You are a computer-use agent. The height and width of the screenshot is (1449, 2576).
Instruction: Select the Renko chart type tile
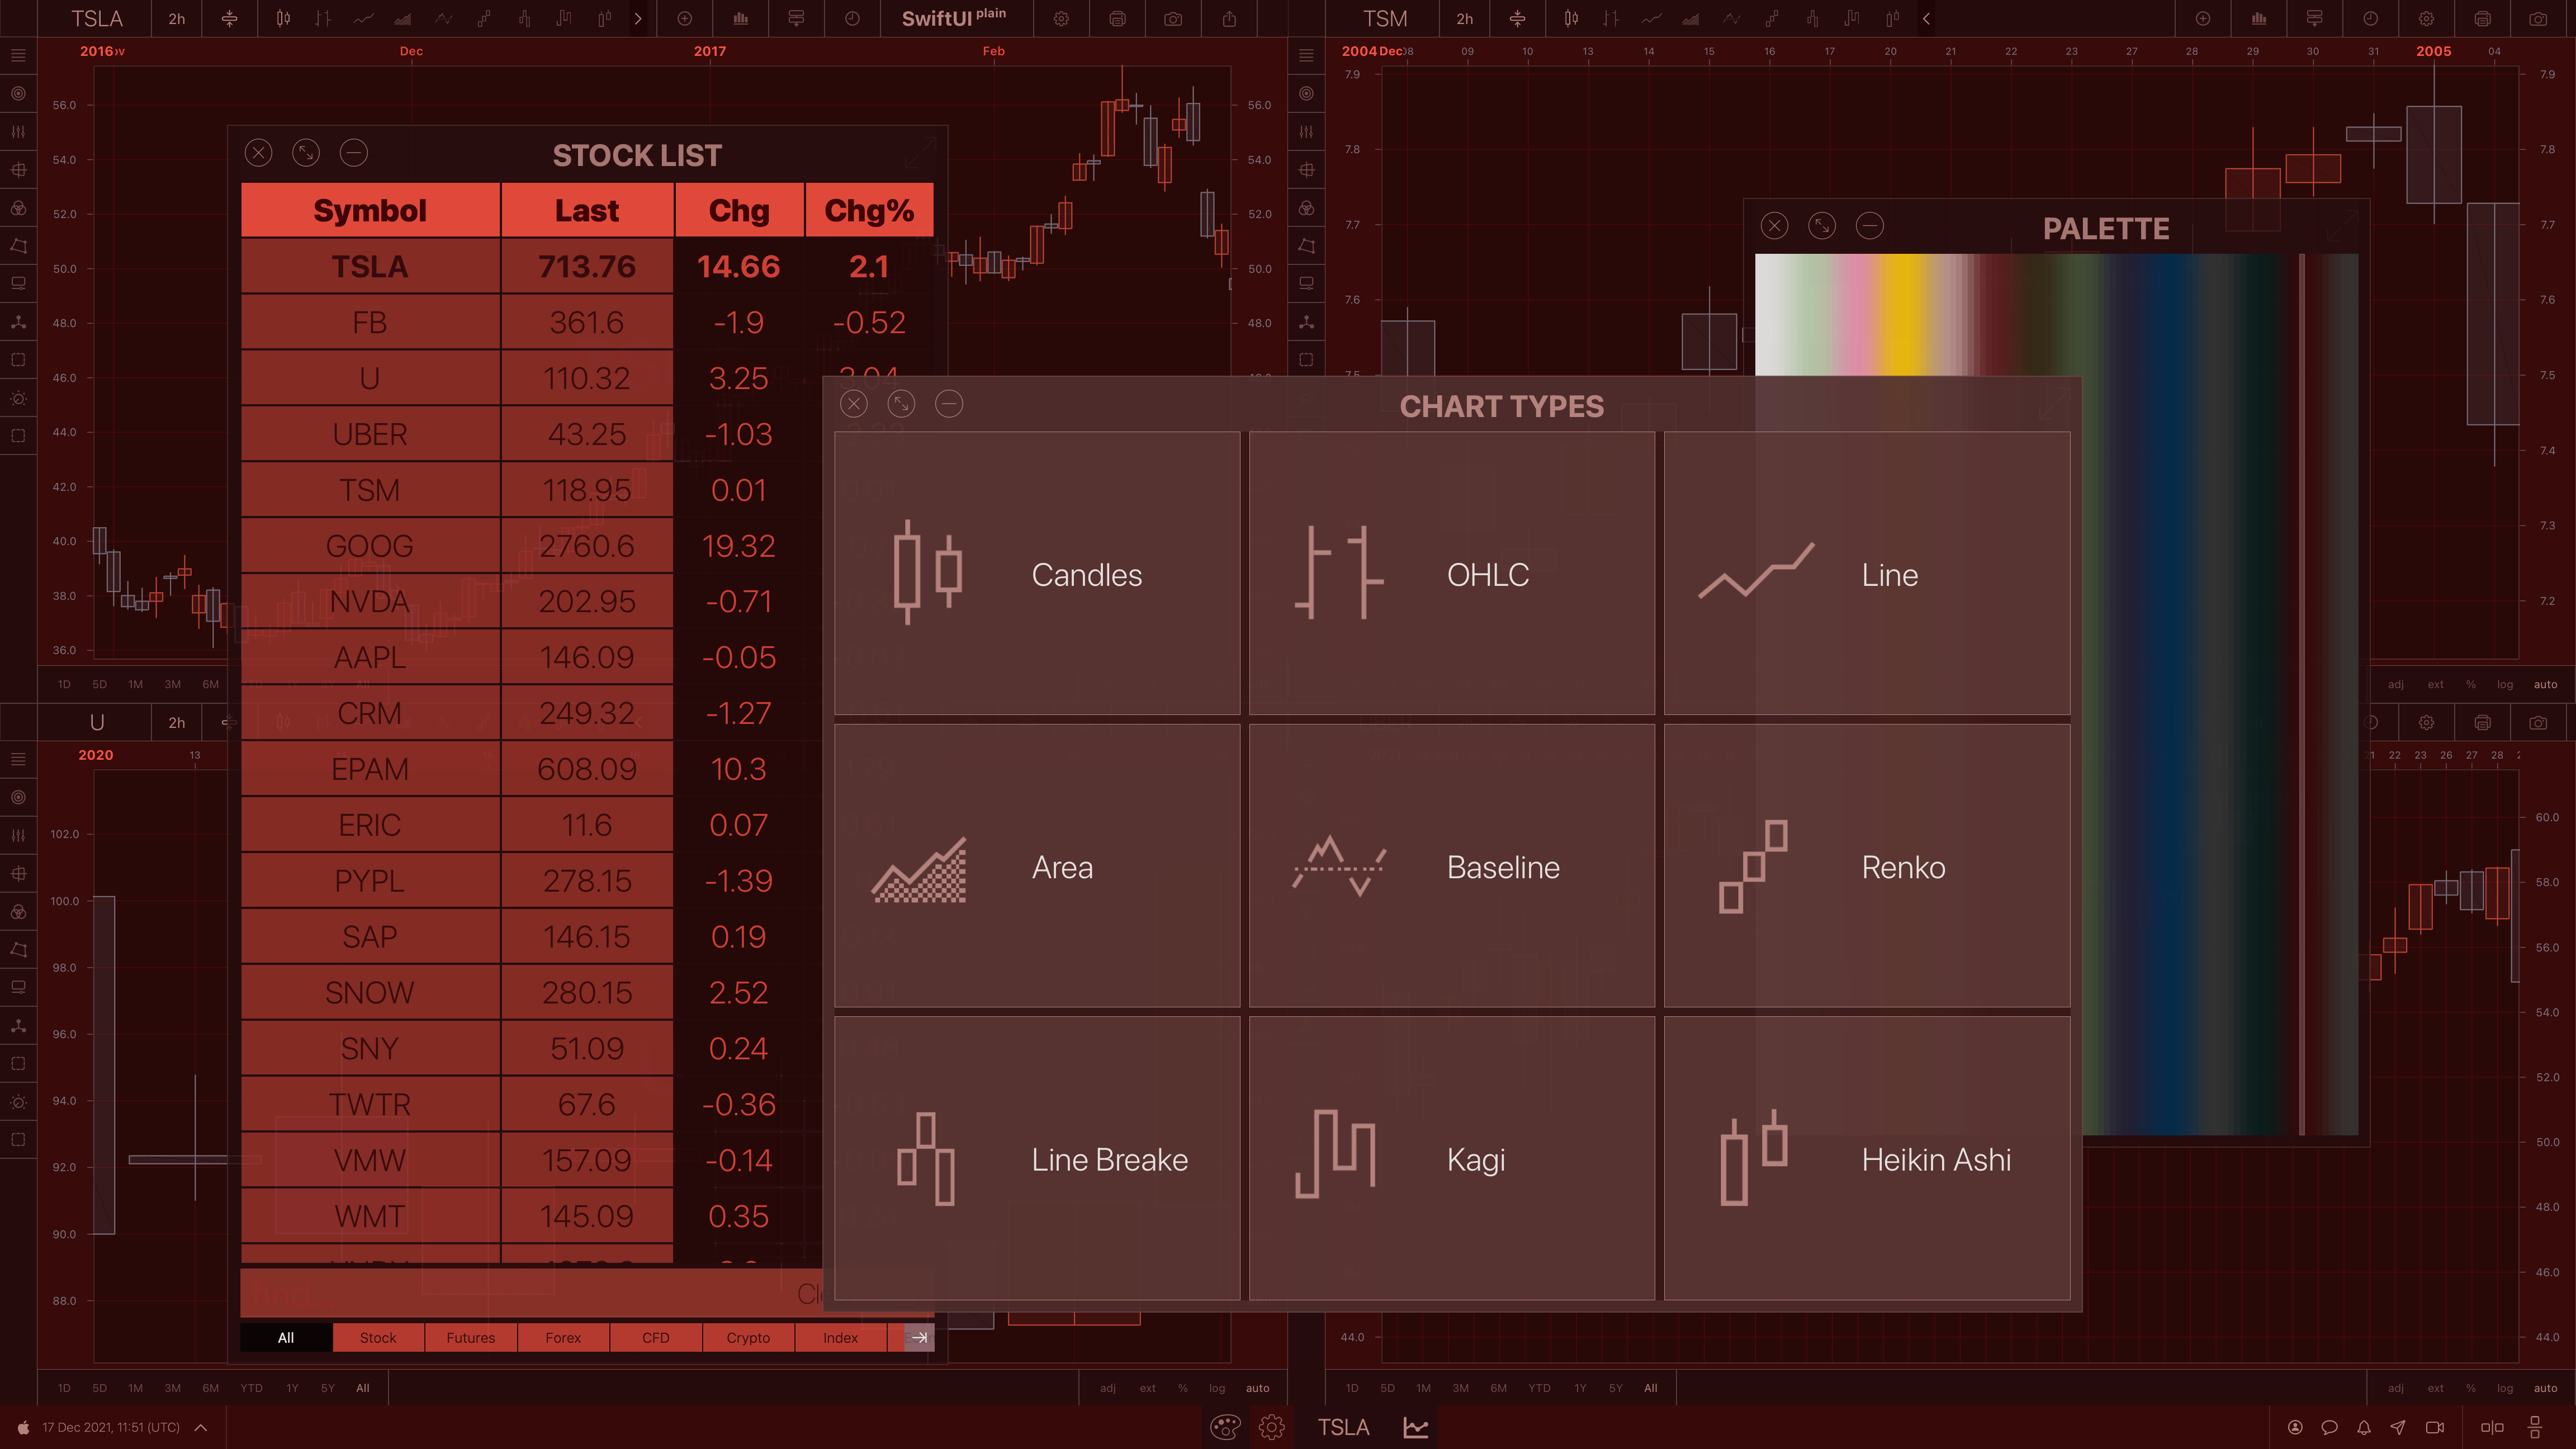coord(1866,866)
